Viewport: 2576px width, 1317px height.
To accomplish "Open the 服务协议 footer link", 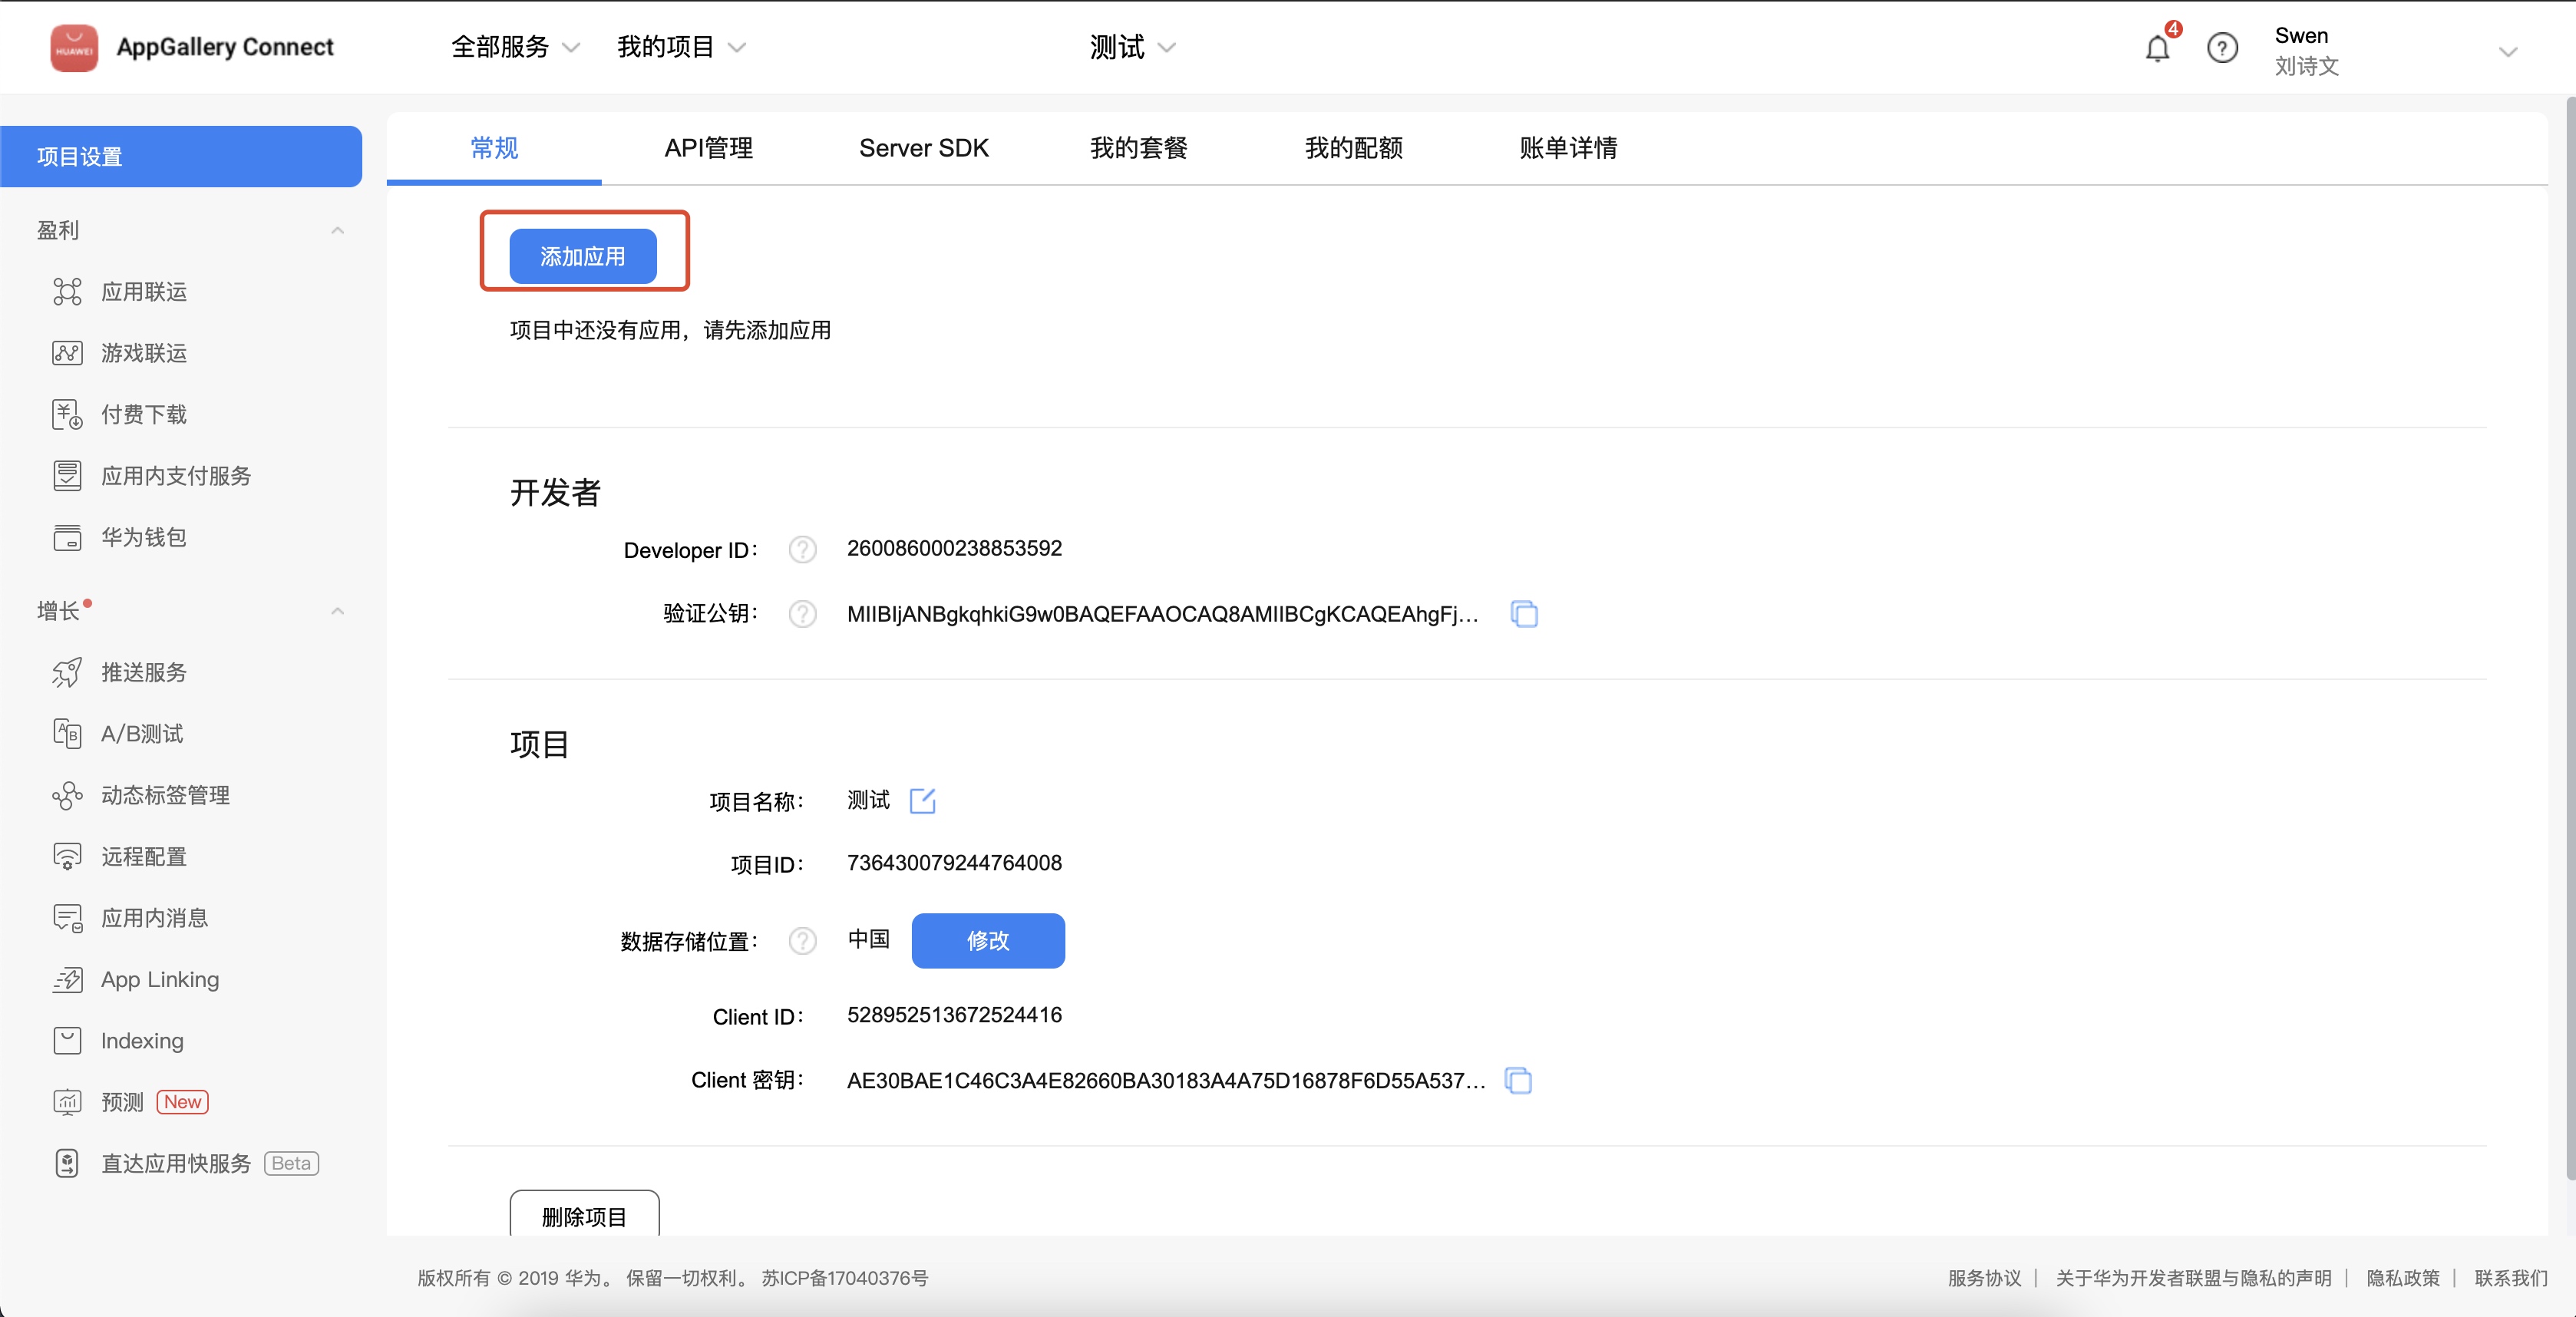I will 1984,1278.
